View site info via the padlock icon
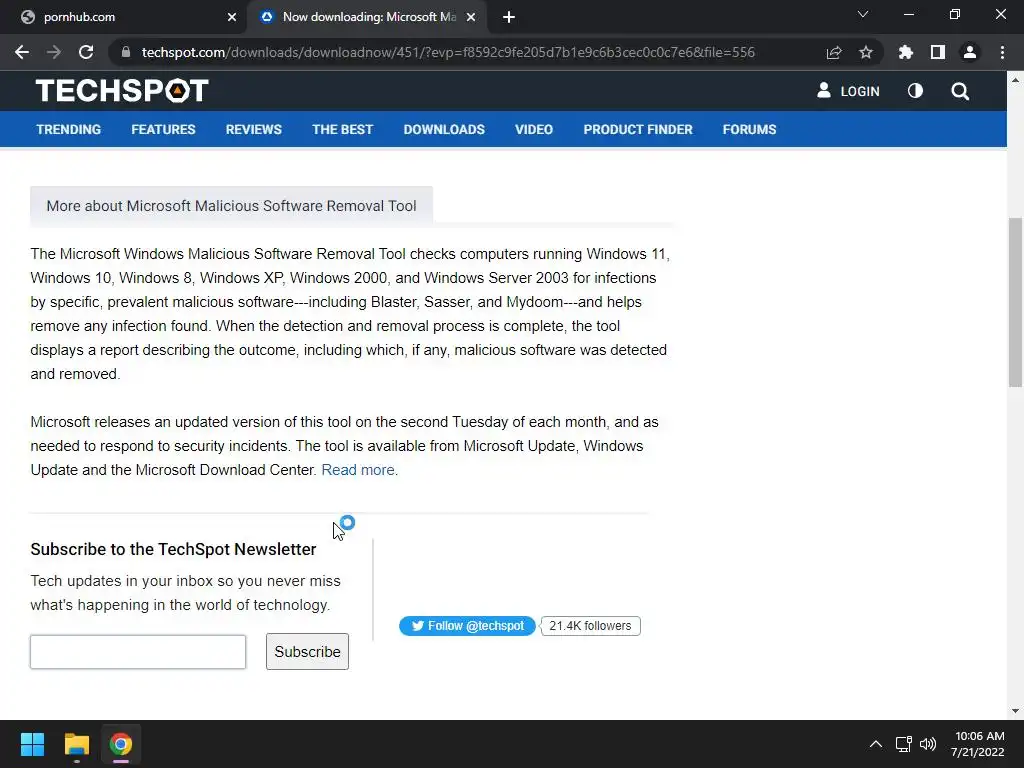 click(126, 52)
